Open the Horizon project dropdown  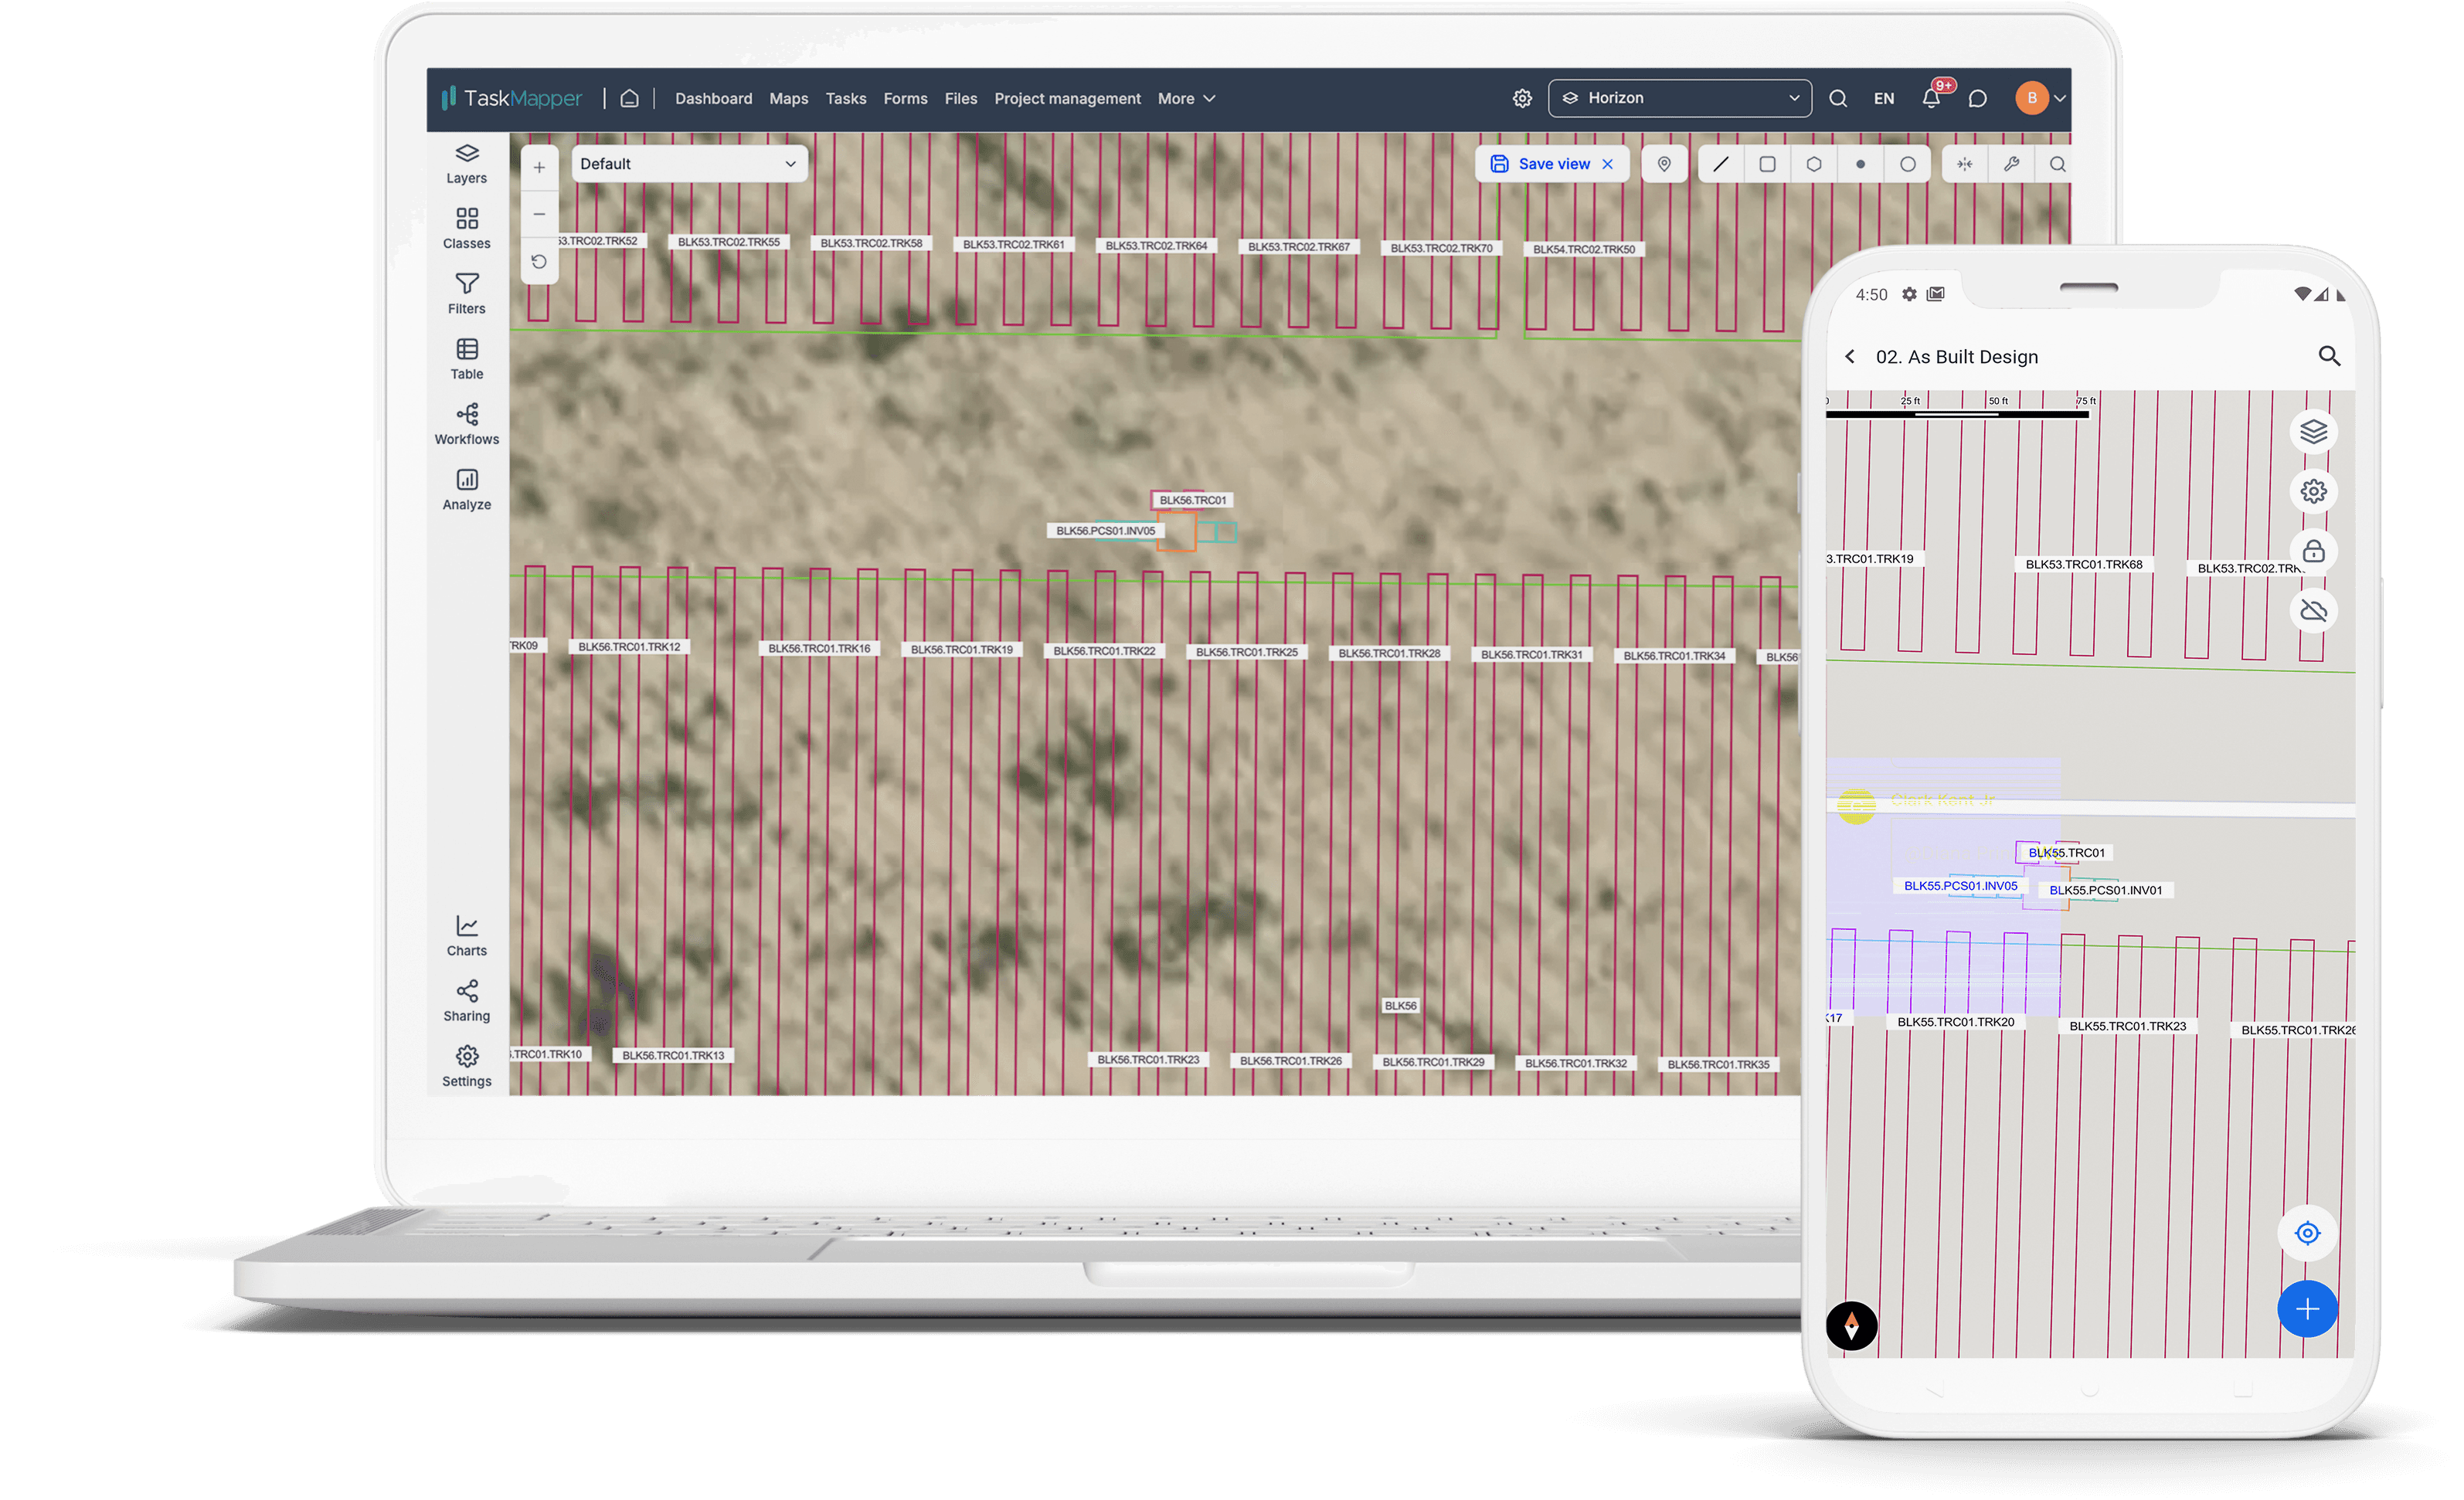tap(1679, 98)
